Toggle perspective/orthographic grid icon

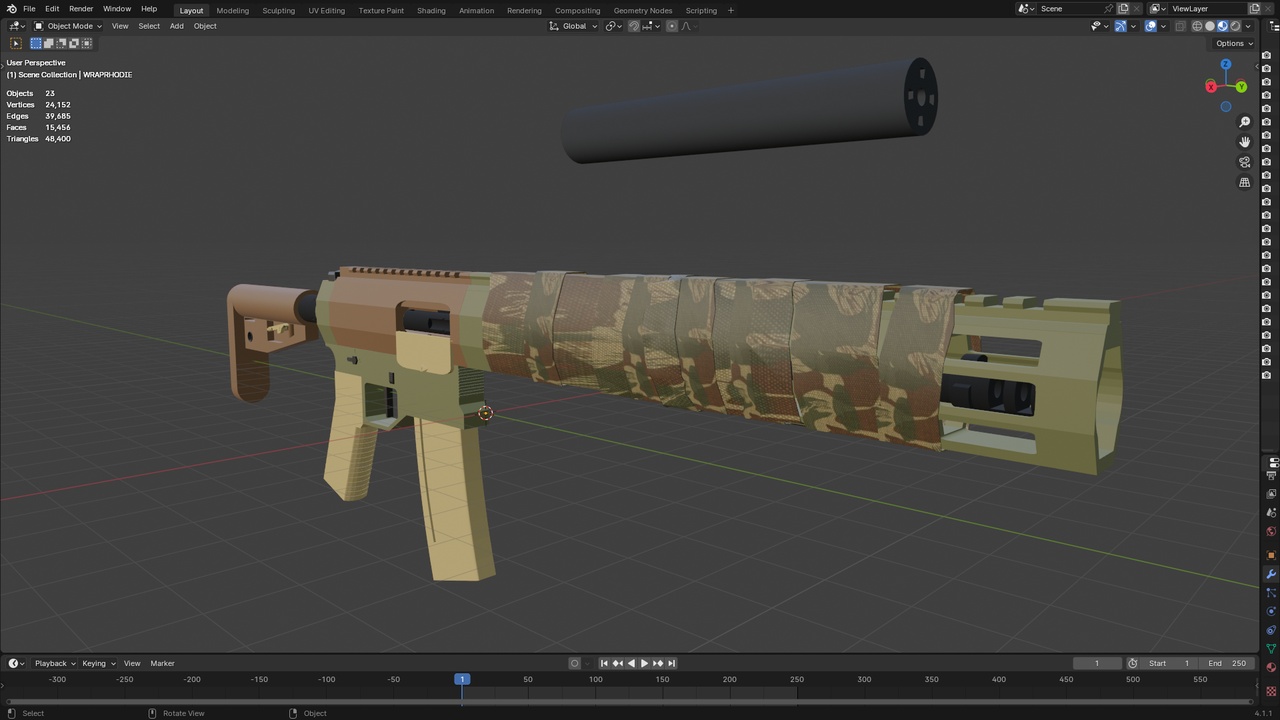pos(1244,183)
